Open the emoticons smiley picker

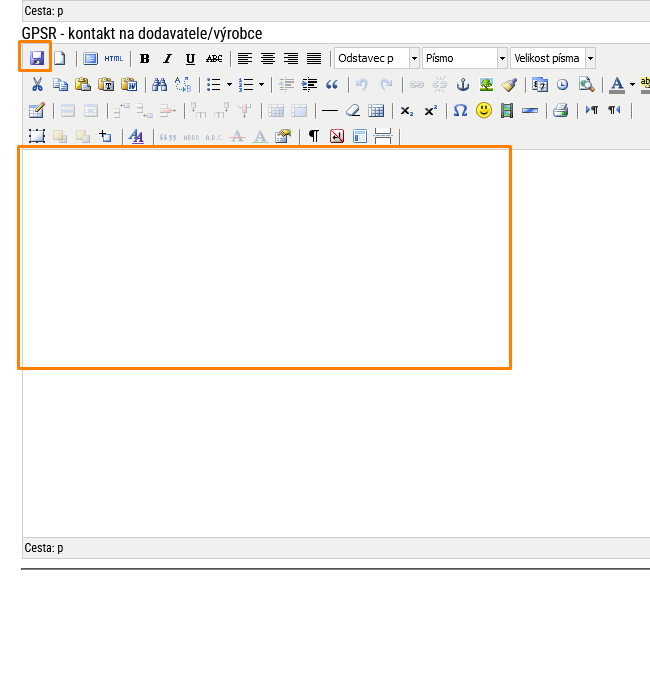[484, 111]
